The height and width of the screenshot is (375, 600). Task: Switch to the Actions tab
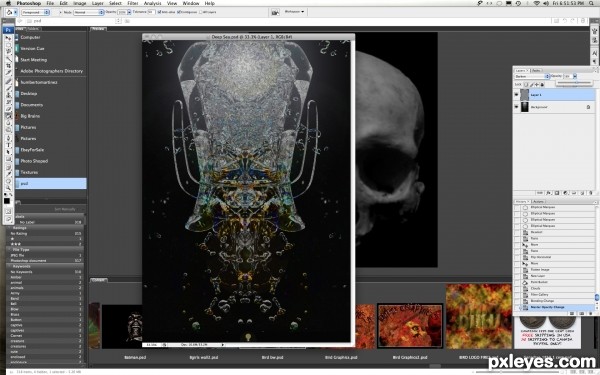(538, 202)
